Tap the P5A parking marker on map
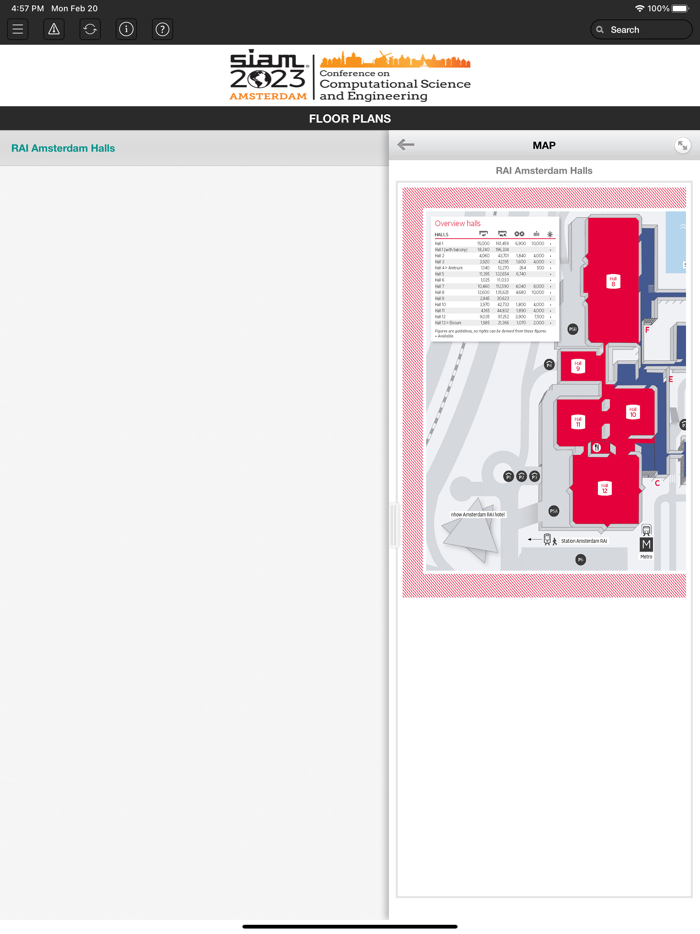Viewport: 700px width, 934px height. click(553, 511)
